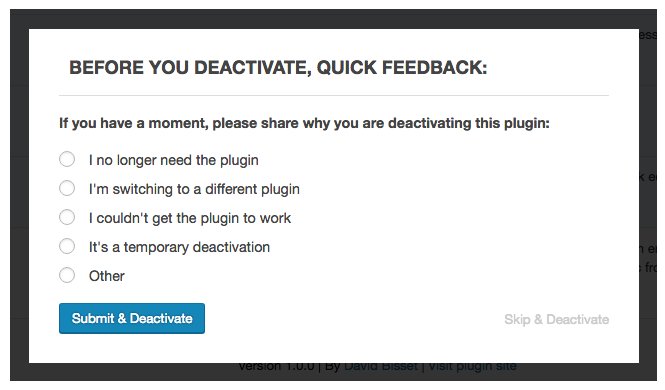This screenshot has height=390, width=665.
Task: Click the 'If you have a moment' prompt text
Action: coord(304,123)
